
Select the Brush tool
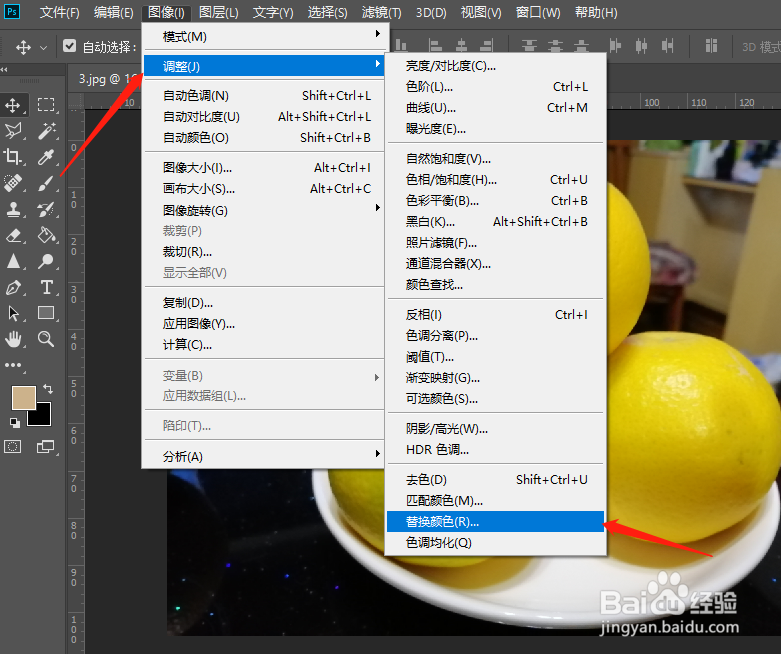click(x=46, y=183)
